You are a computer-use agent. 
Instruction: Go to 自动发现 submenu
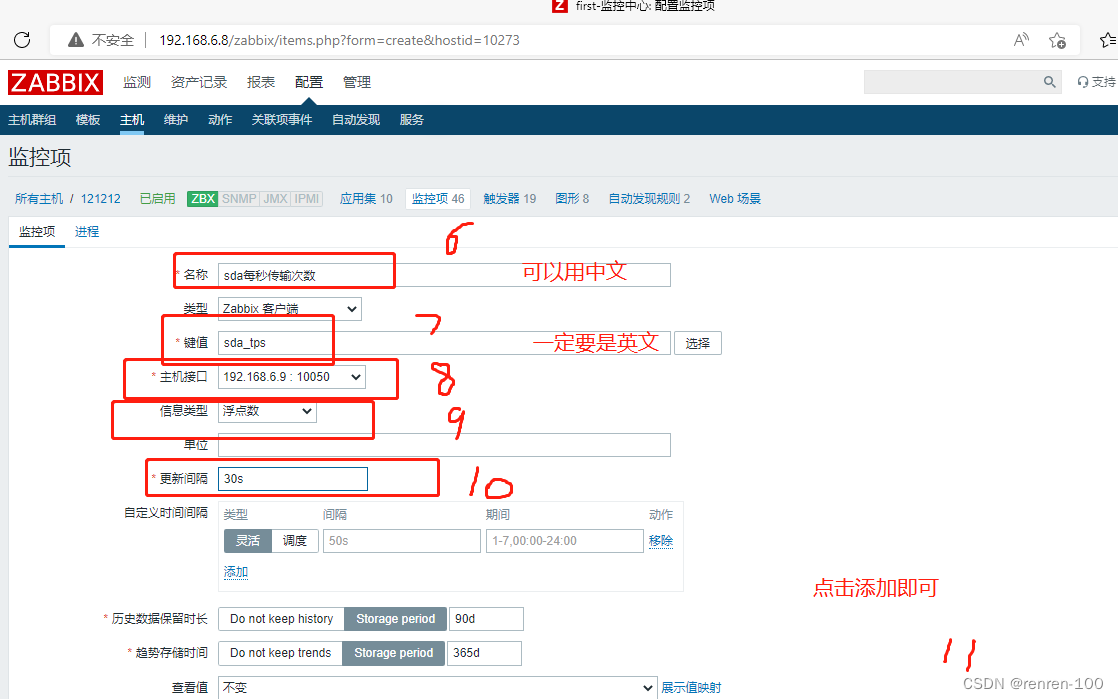(356, 120)
